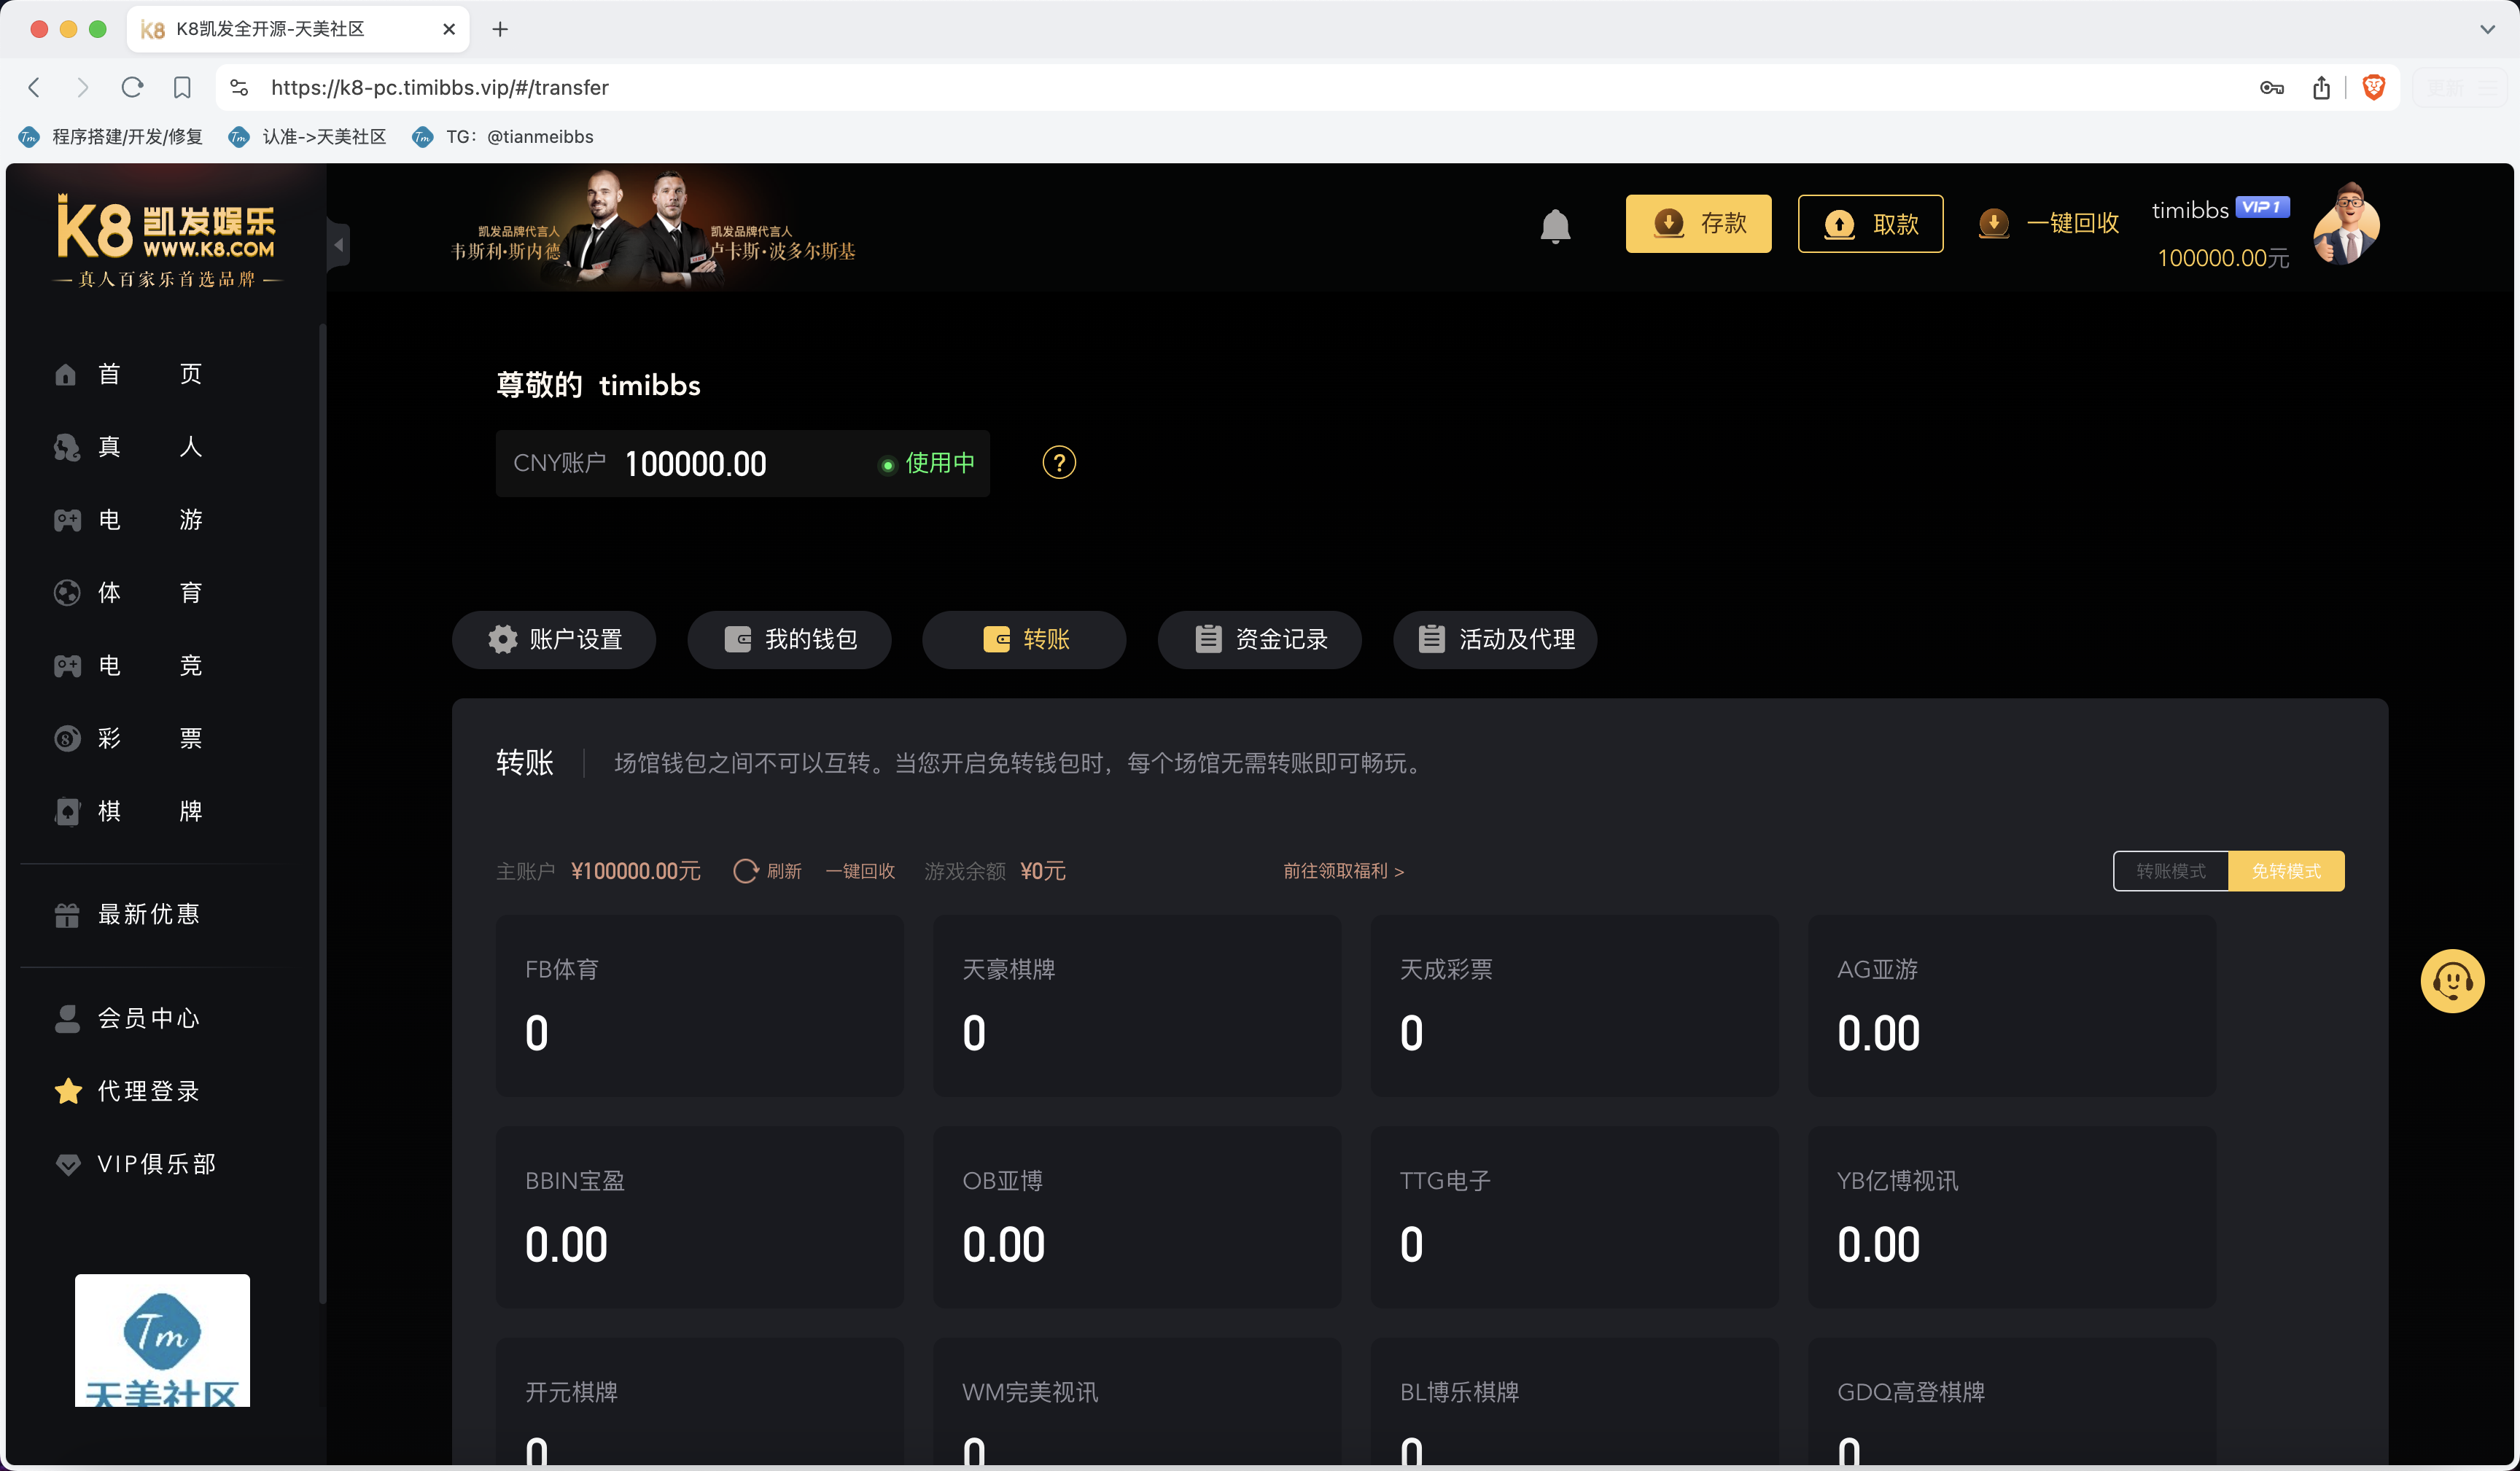Viewport: 2520px width, 1471px height.
Task: Click the yellow question mark help icon
Action: [1059, 462]
